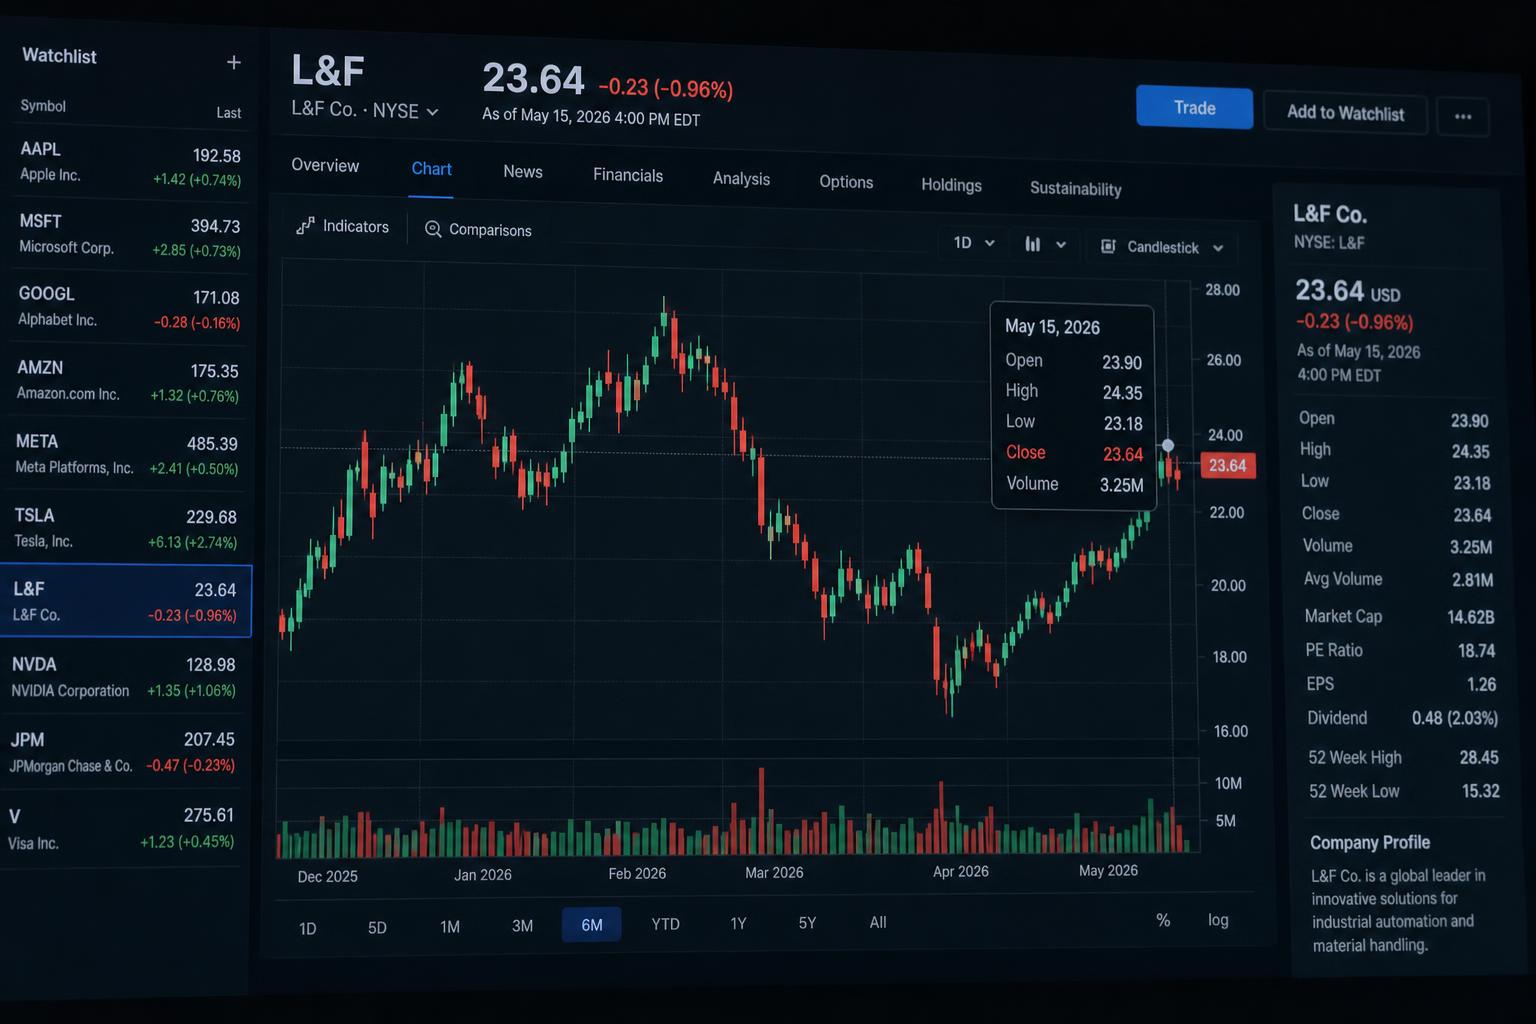The image size is (1536, 1024).
Task: Toggle the percent scale option
Action: pos(1163,920)
